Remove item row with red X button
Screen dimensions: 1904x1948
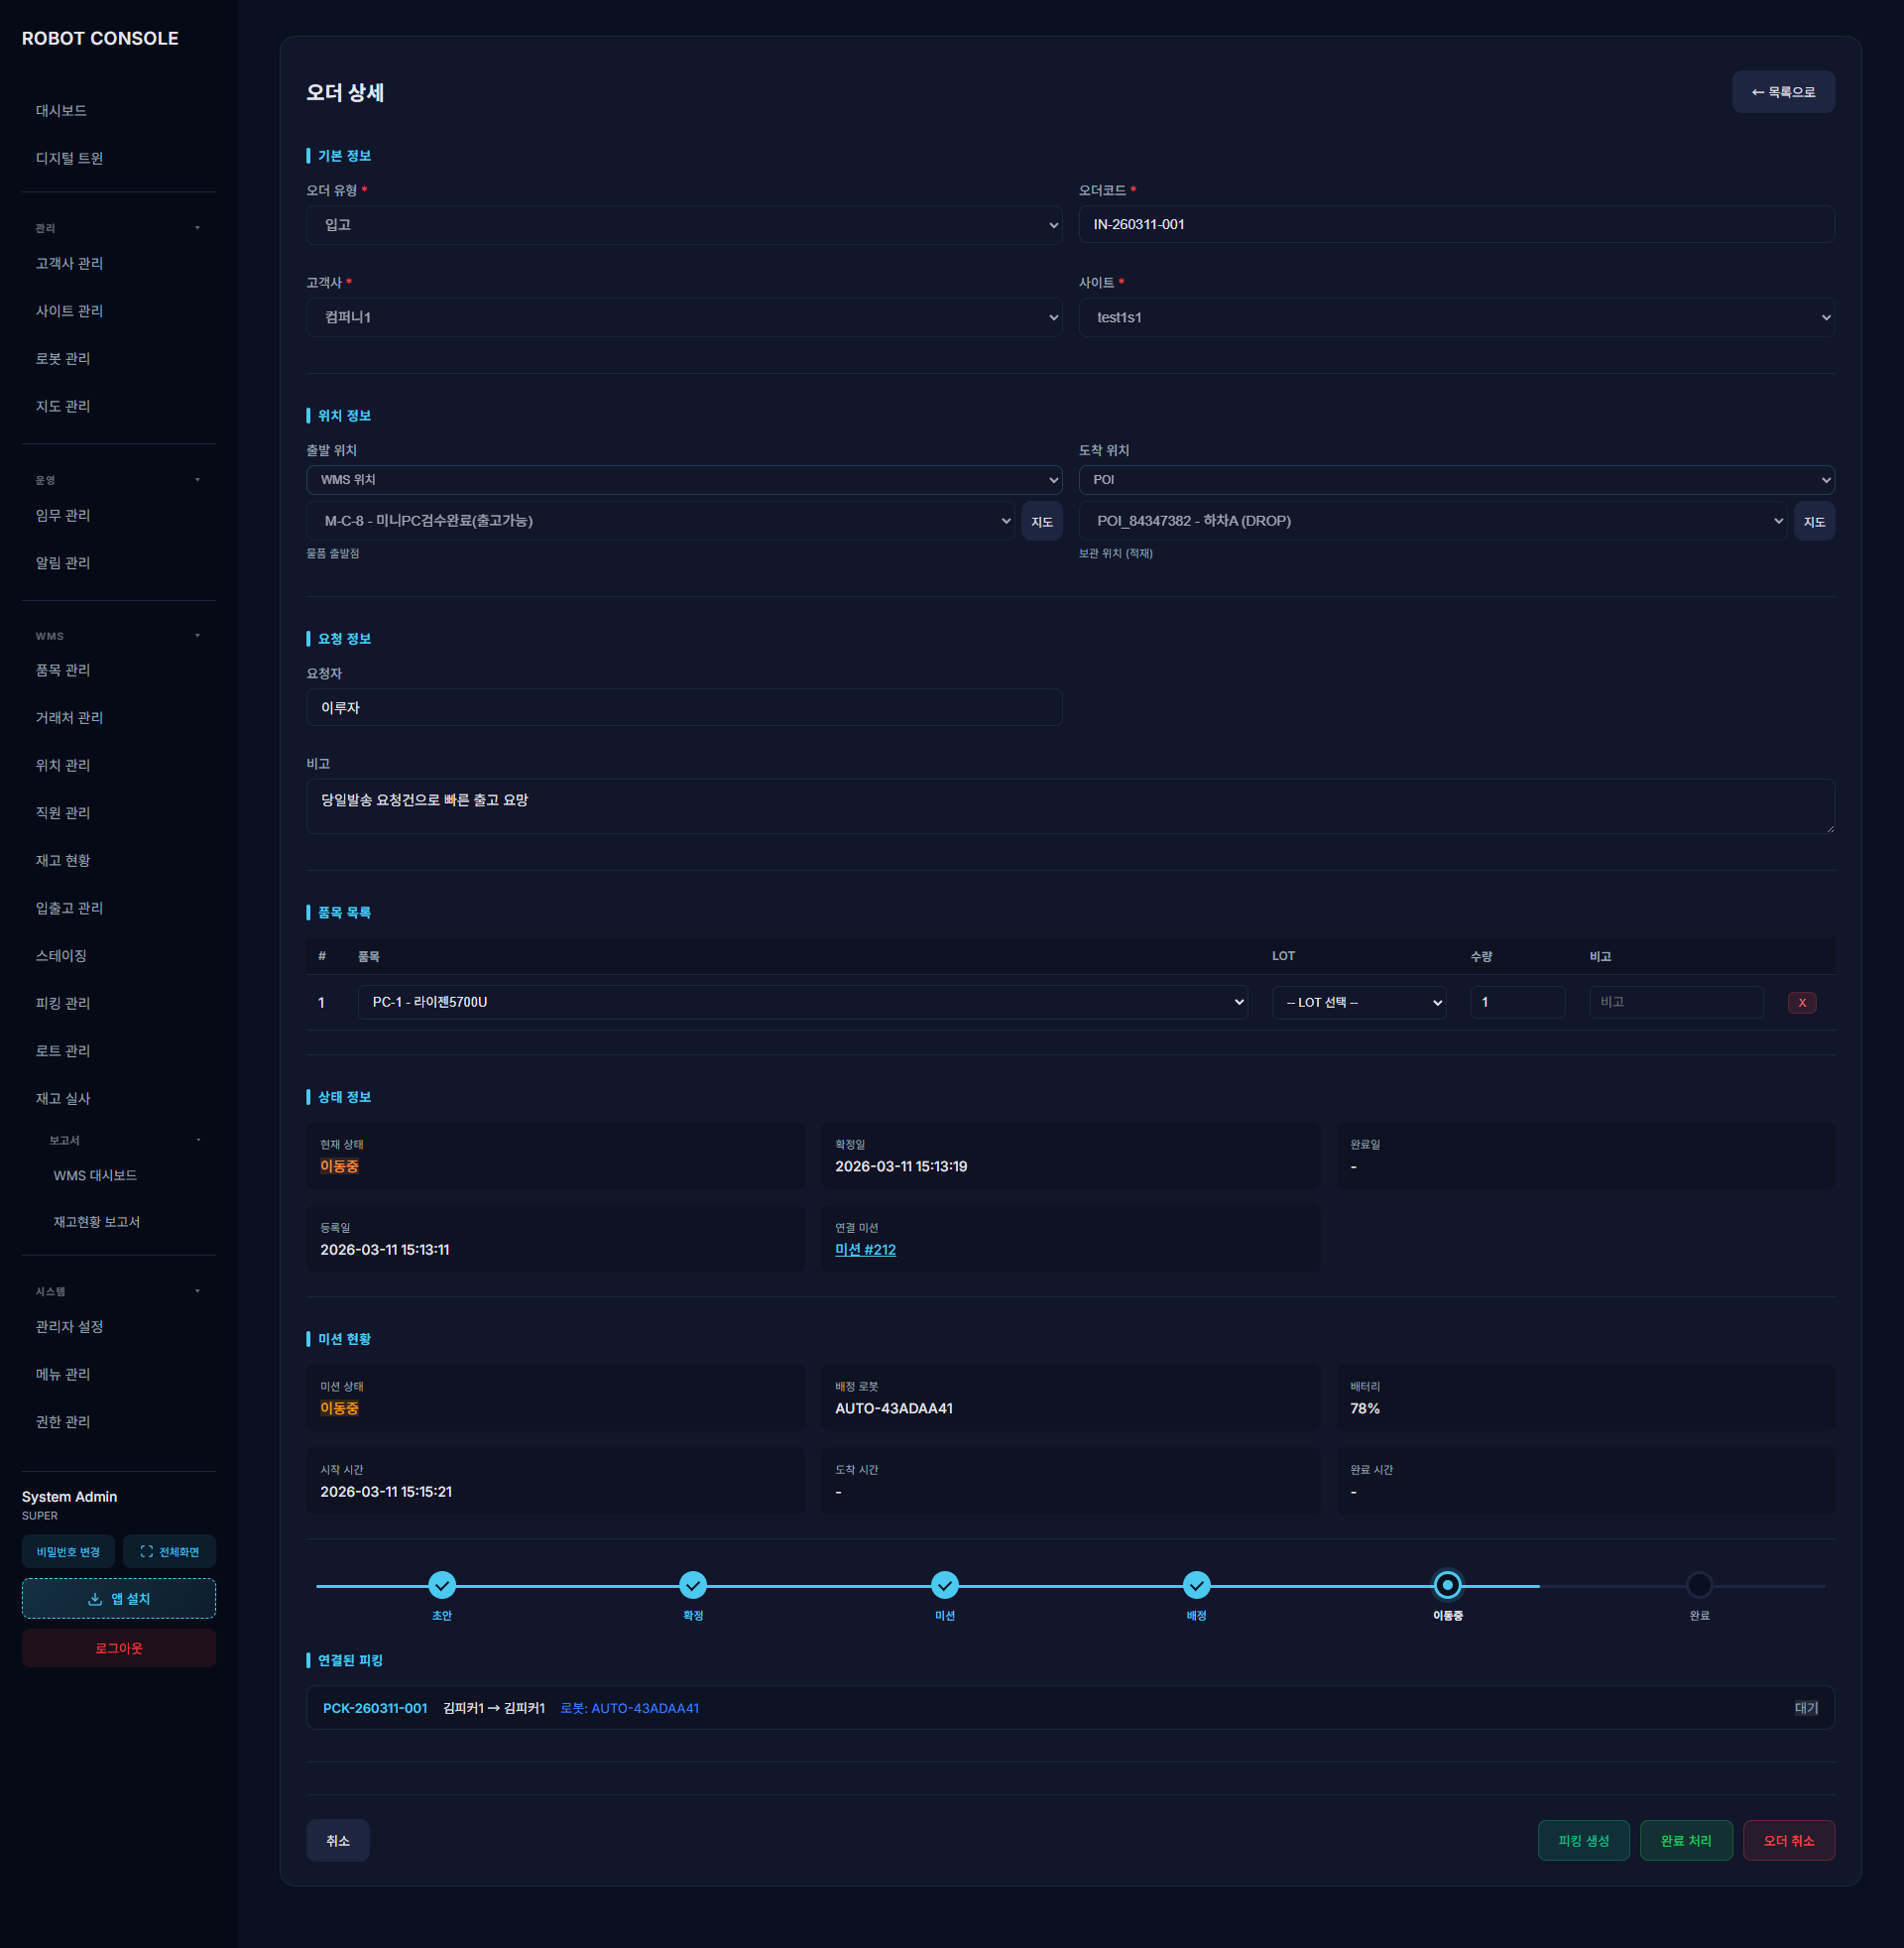pos(1801,1002)
